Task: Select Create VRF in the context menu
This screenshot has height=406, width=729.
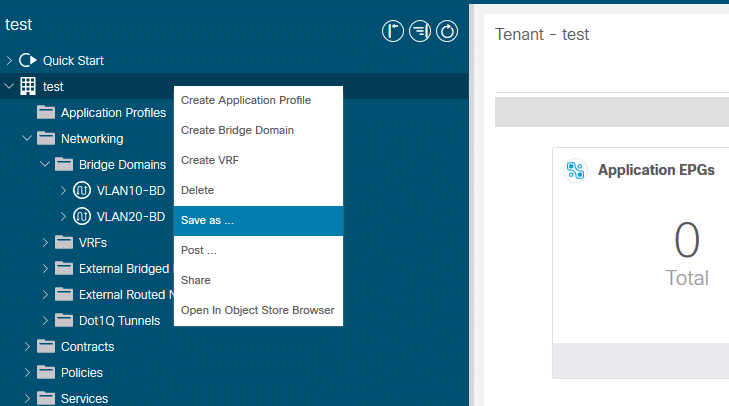Action: [x=258, y=160]
